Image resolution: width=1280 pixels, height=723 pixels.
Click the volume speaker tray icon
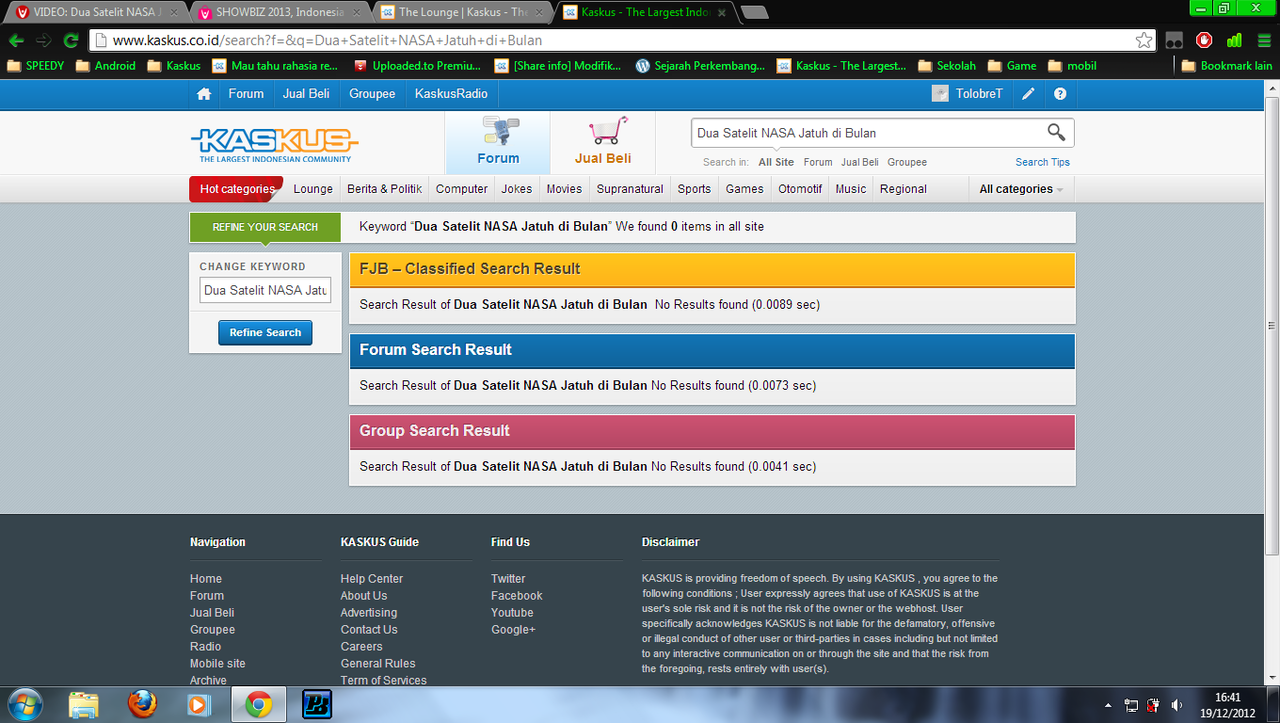coord(1177,705)
